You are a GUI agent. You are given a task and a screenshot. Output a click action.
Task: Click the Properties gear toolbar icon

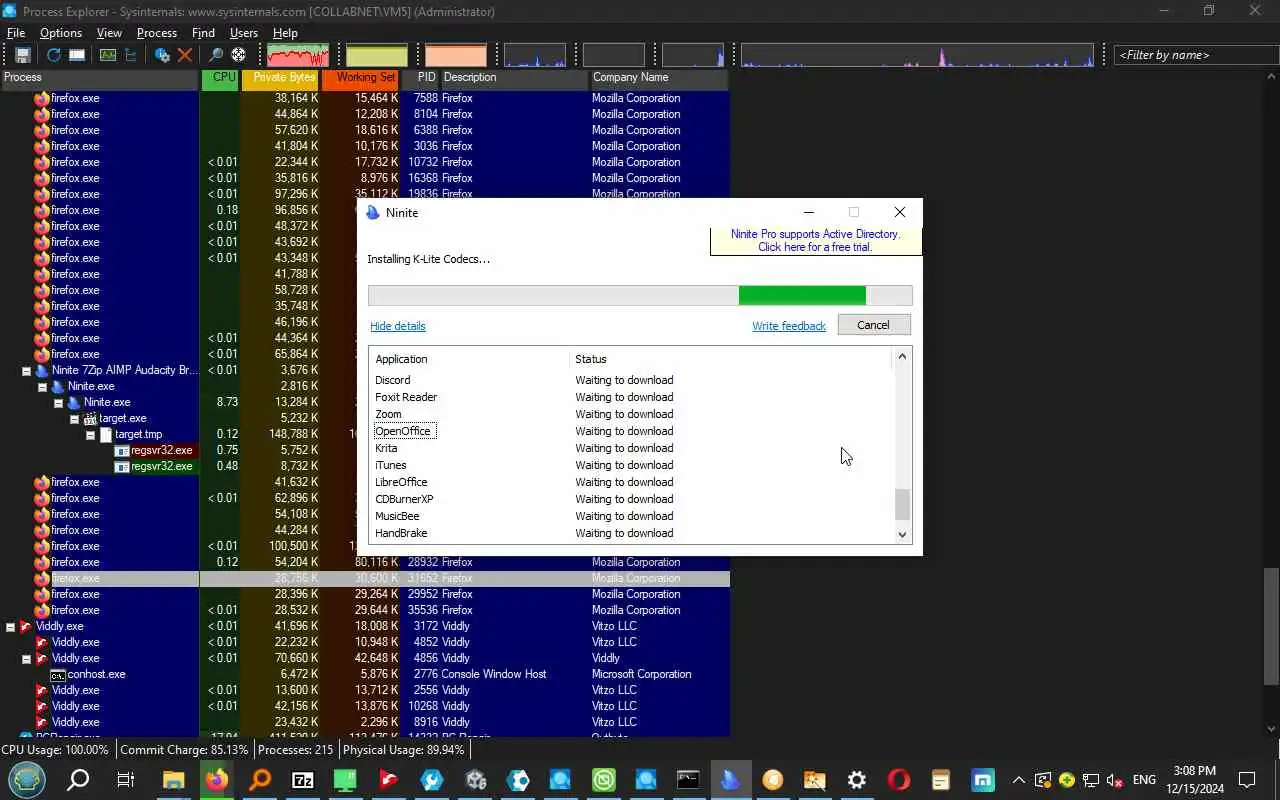pos(161,55)
